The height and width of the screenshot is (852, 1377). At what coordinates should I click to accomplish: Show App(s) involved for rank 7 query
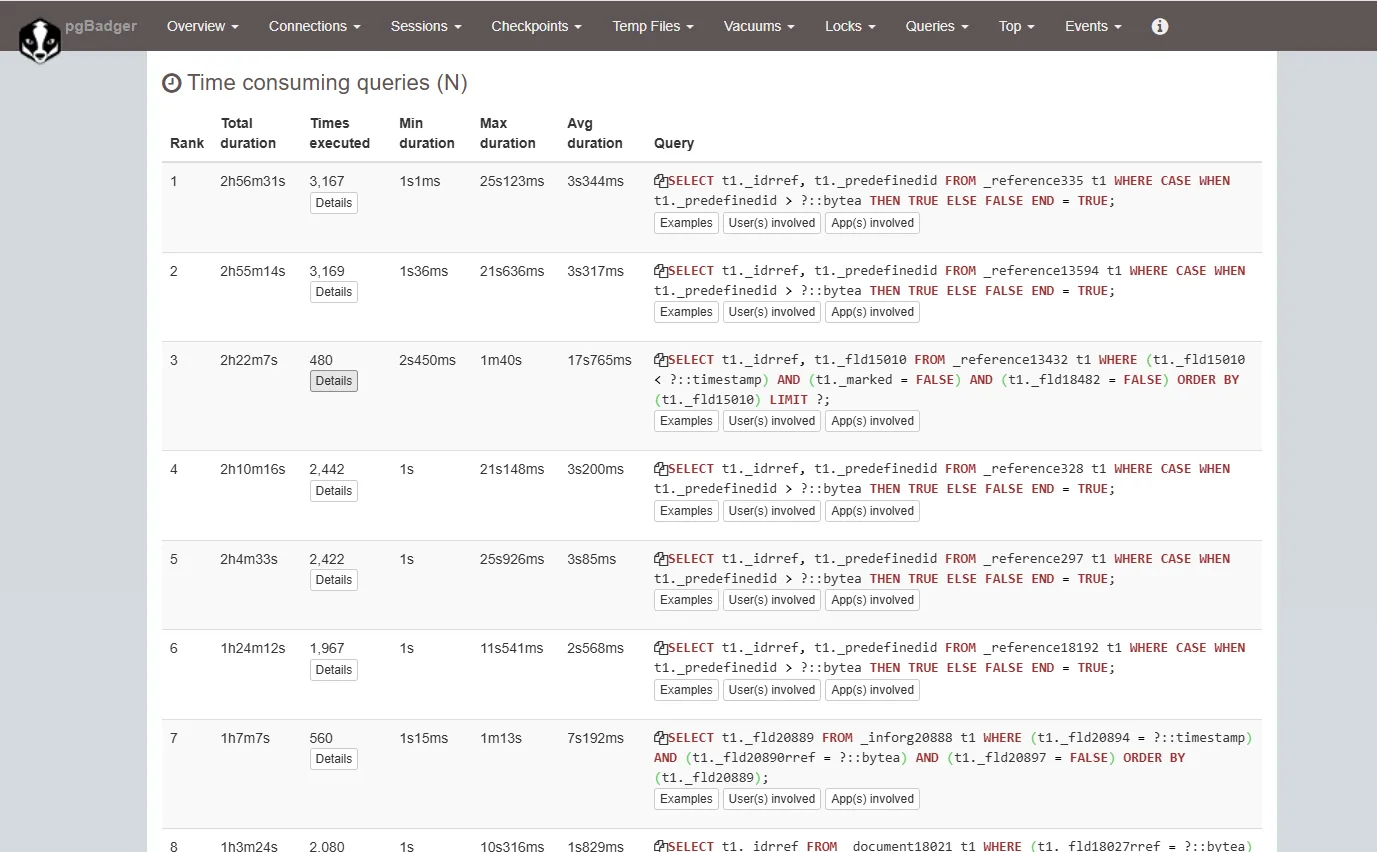click(x=872, y=799)
